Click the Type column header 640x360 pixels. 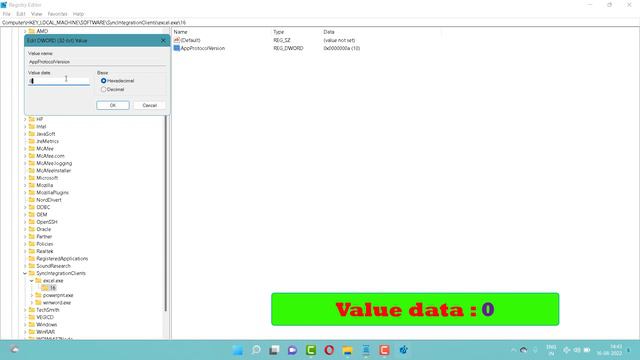[x=278, y=32]
